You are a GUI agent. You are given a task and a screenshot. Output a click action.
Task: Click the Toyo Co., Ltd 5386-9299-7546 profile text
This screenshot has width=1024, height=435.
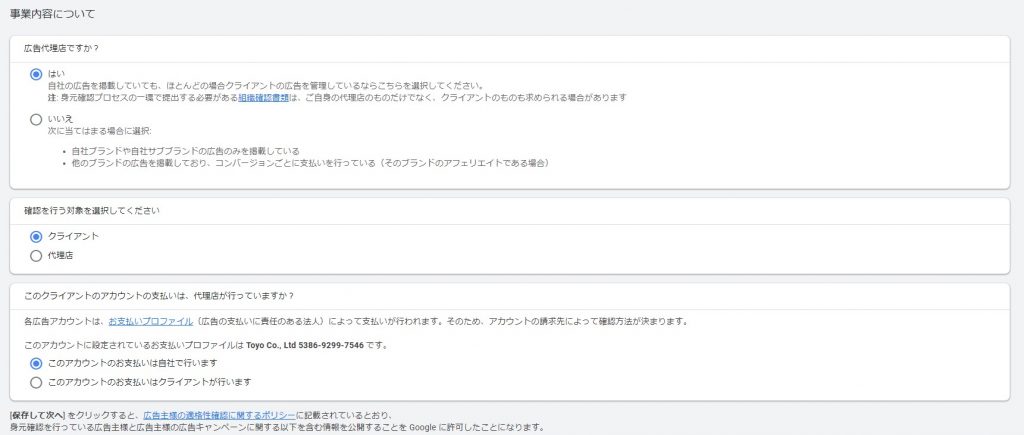pyautogui.click(x=304, y=345)
